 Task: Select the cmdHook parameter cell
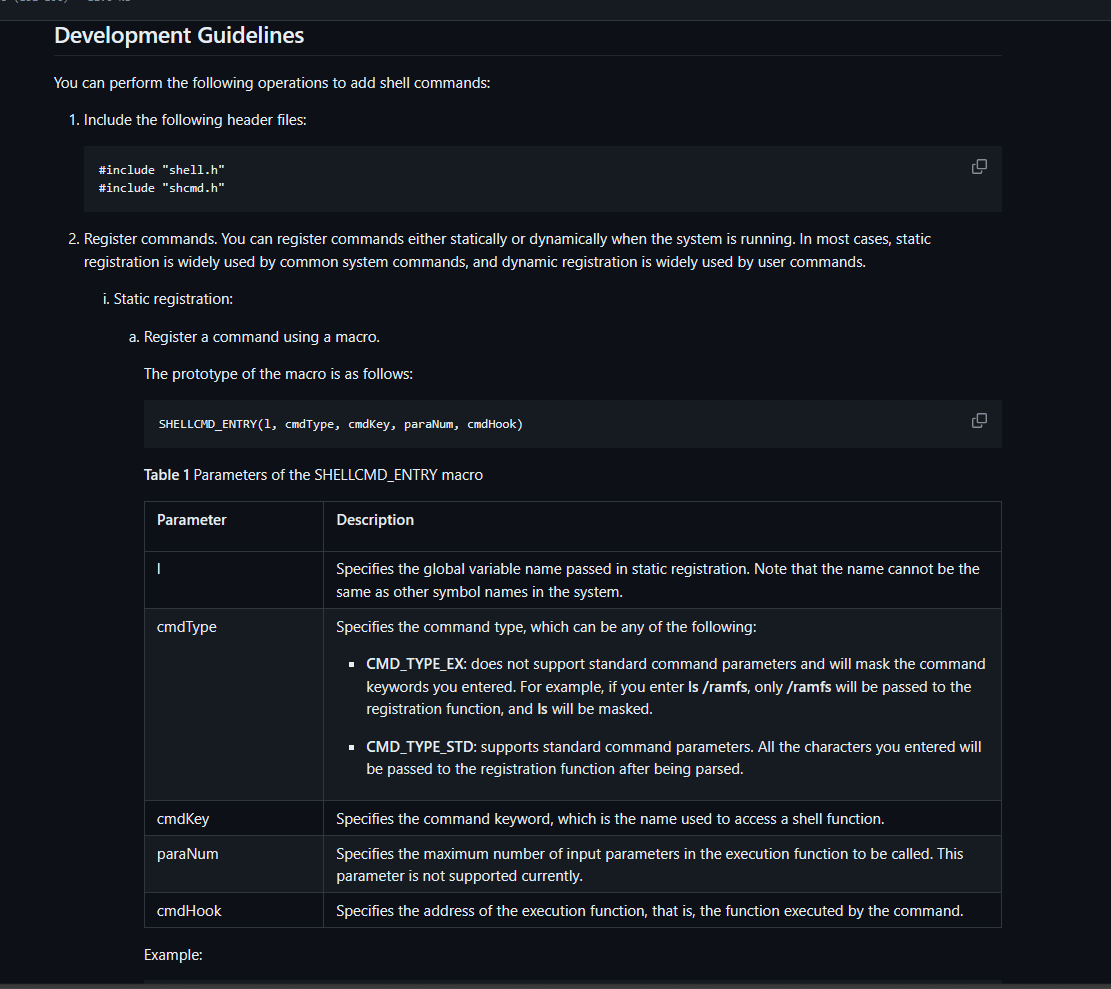tap(188, 910)
